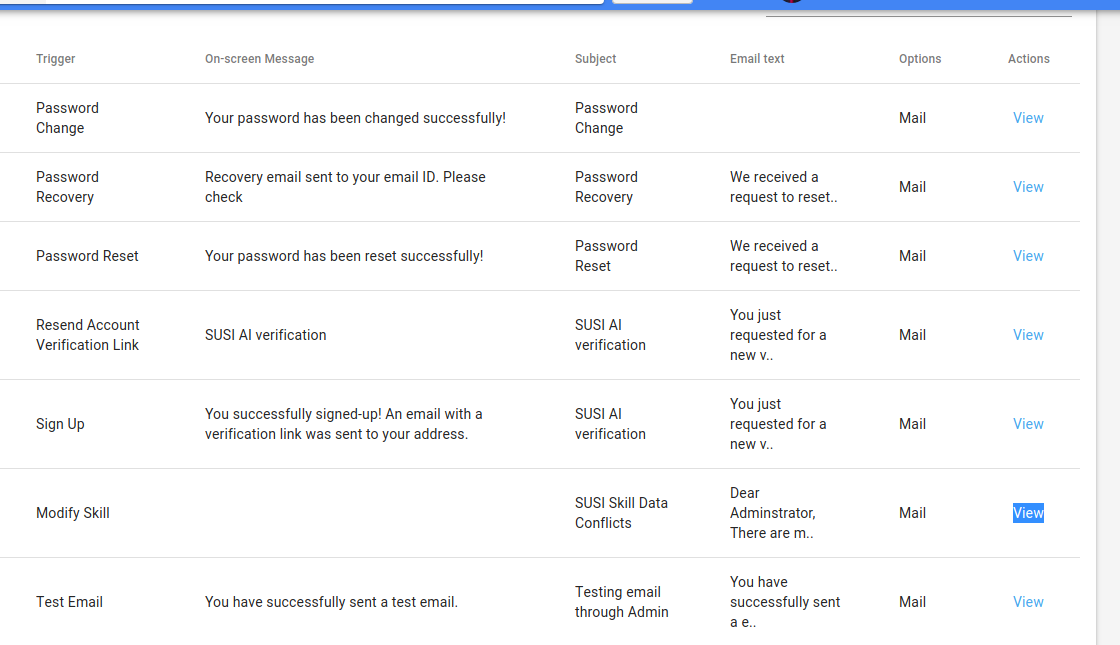The width and height of the screenshot is (1120, 645).
Task: Click the Actions column header
Action: click(x=1028, y=59)
